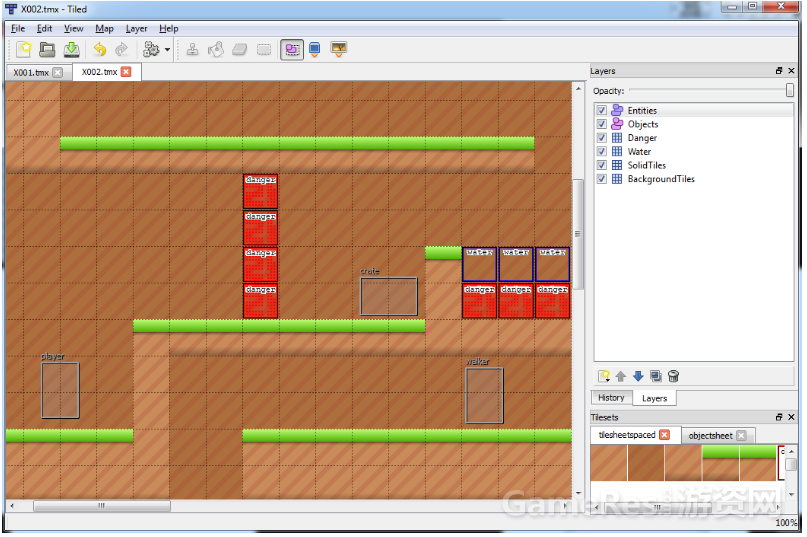This screenshot has width=807, height=537.
Task: Select the tilesheetspaced tileset tab
Action: tap(627, 435)
